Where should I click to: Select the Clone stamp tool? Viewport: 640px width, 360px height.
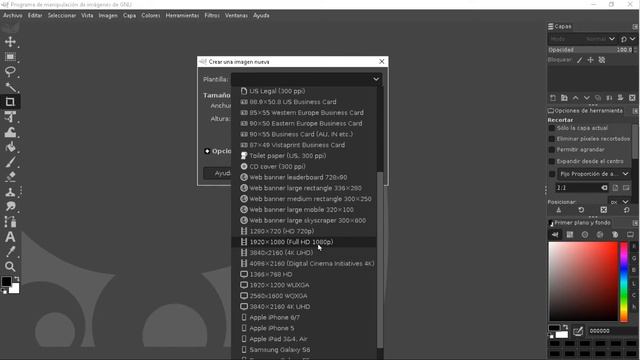click(10, 192)
